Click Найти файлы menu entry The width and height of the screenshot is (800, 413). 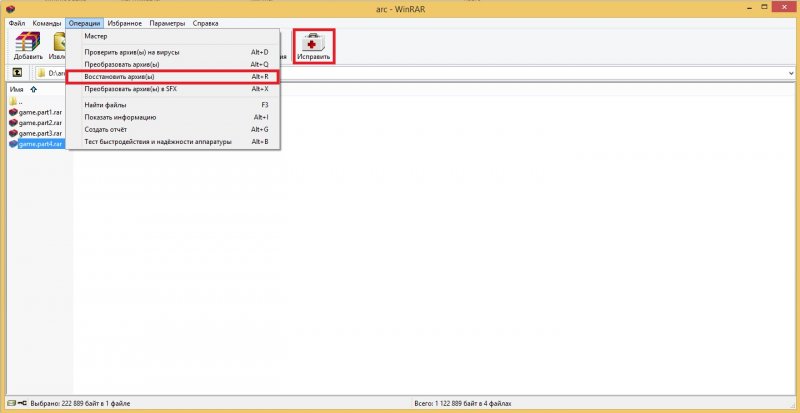[107, 105]
